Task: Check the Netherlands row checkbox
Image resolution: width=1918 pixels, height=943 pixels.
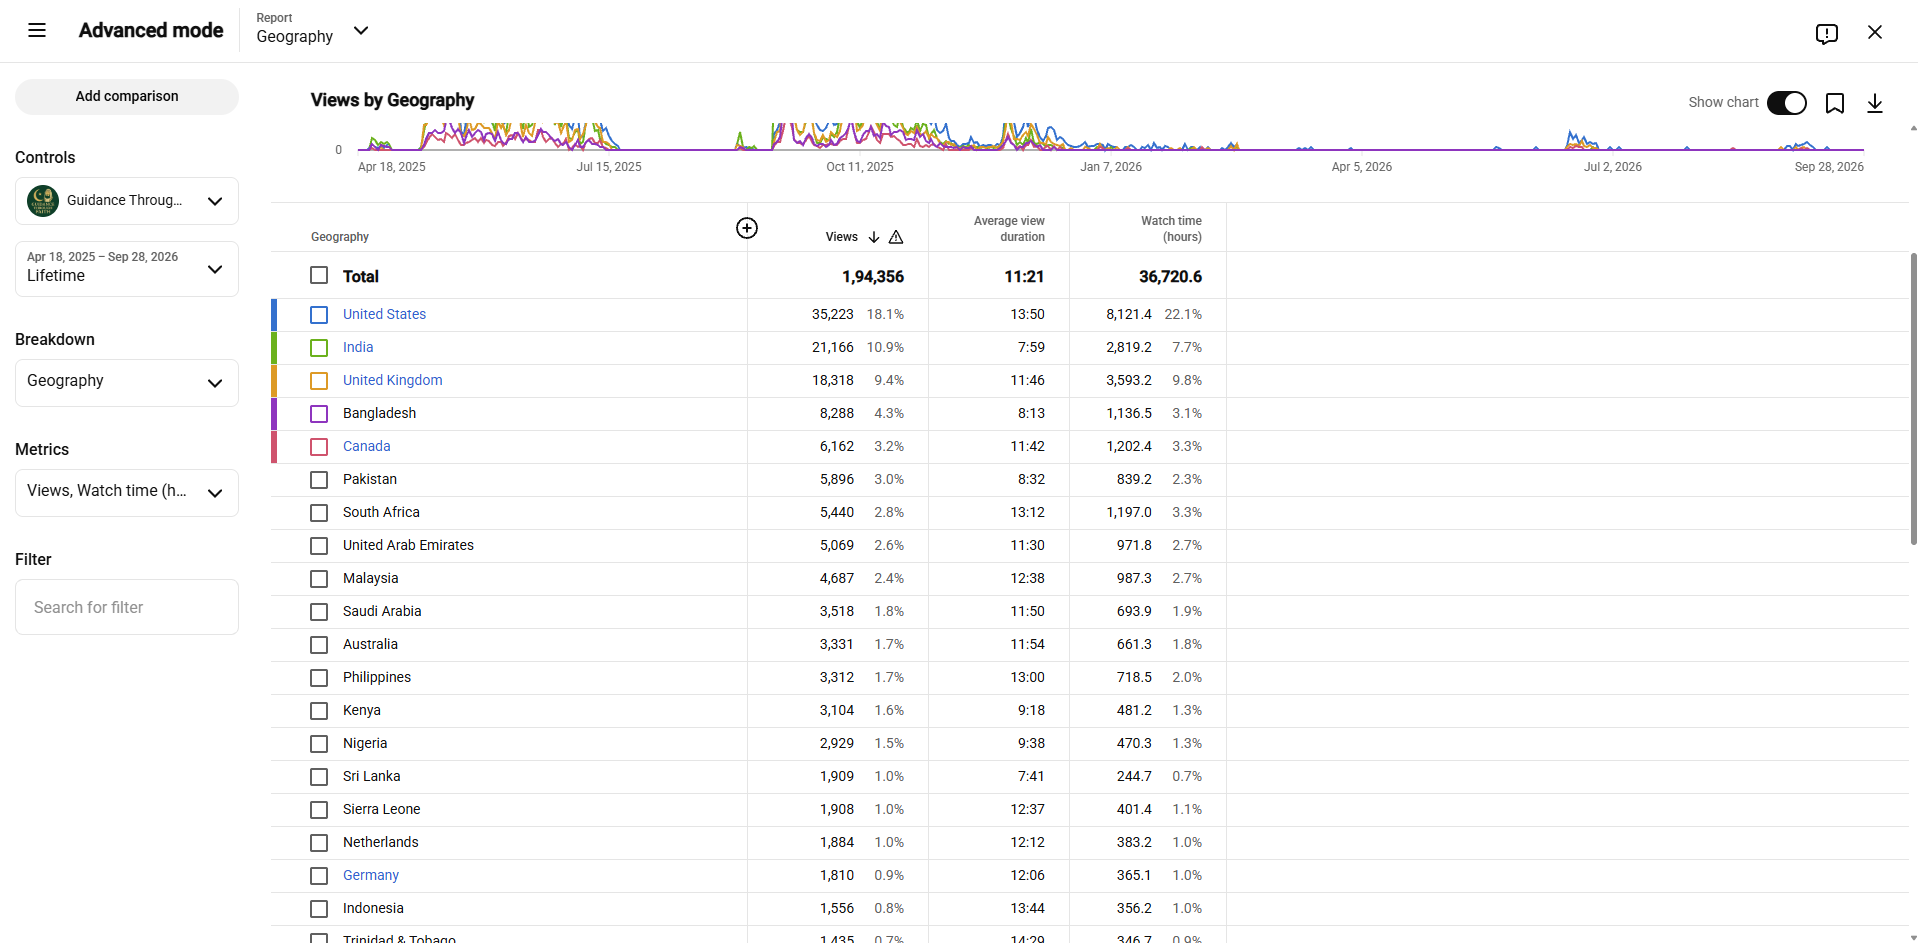Action: pos(319,843)
